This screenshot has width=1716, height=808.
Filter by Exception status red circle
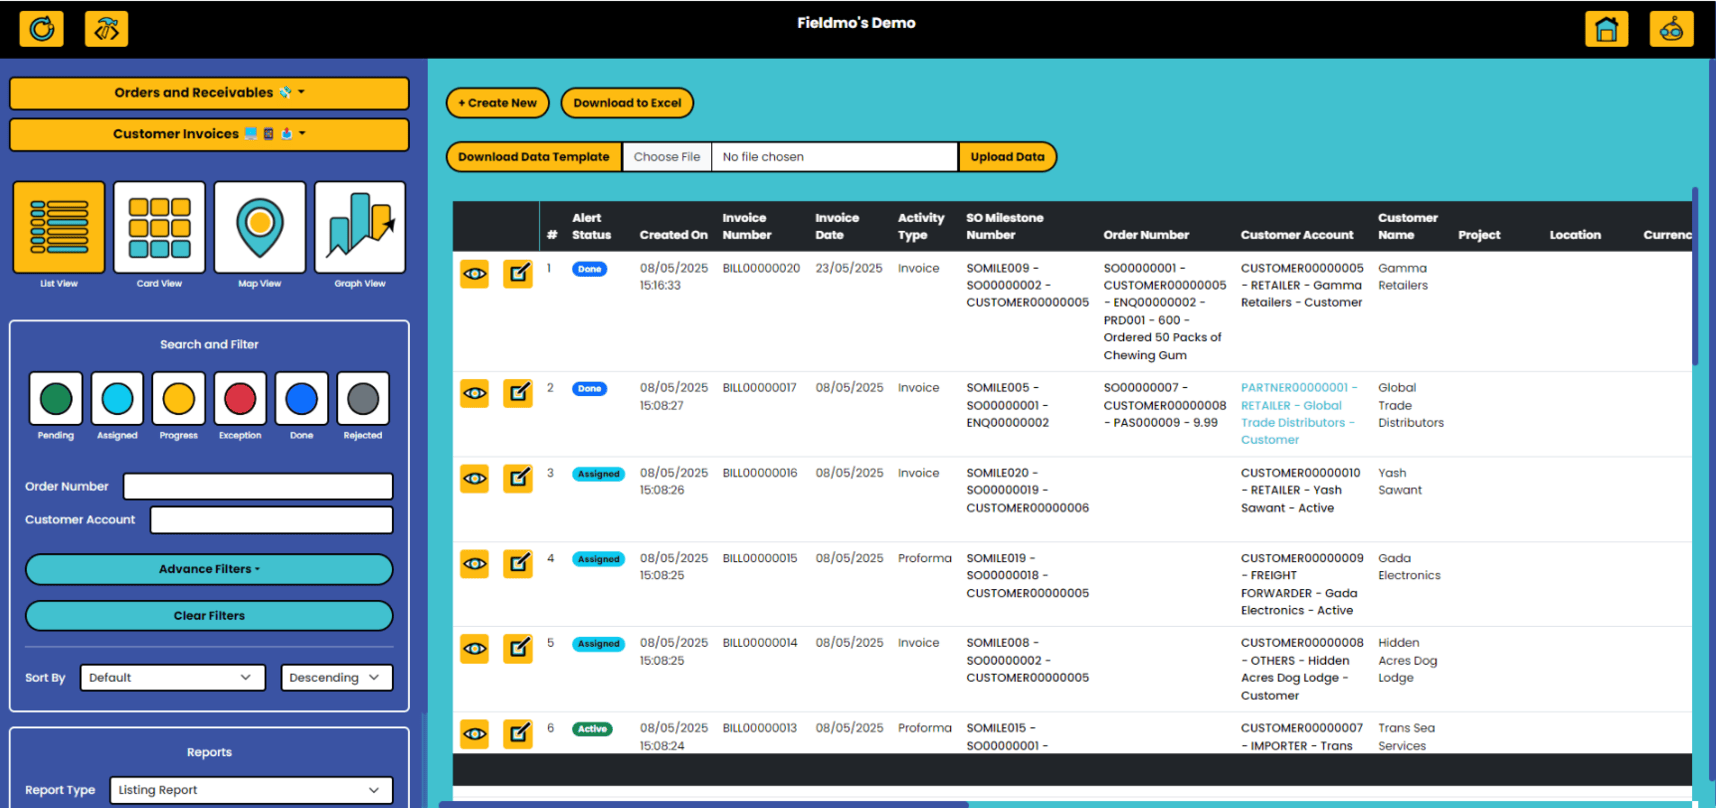pos(240,398)
